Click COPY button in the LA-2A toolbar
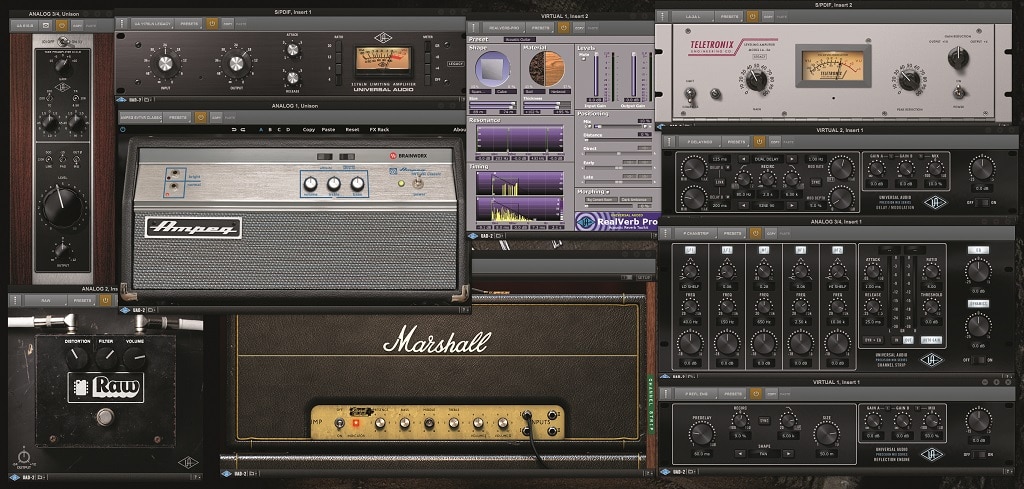The image size is (1024, 489). click(x=766, y=16)
